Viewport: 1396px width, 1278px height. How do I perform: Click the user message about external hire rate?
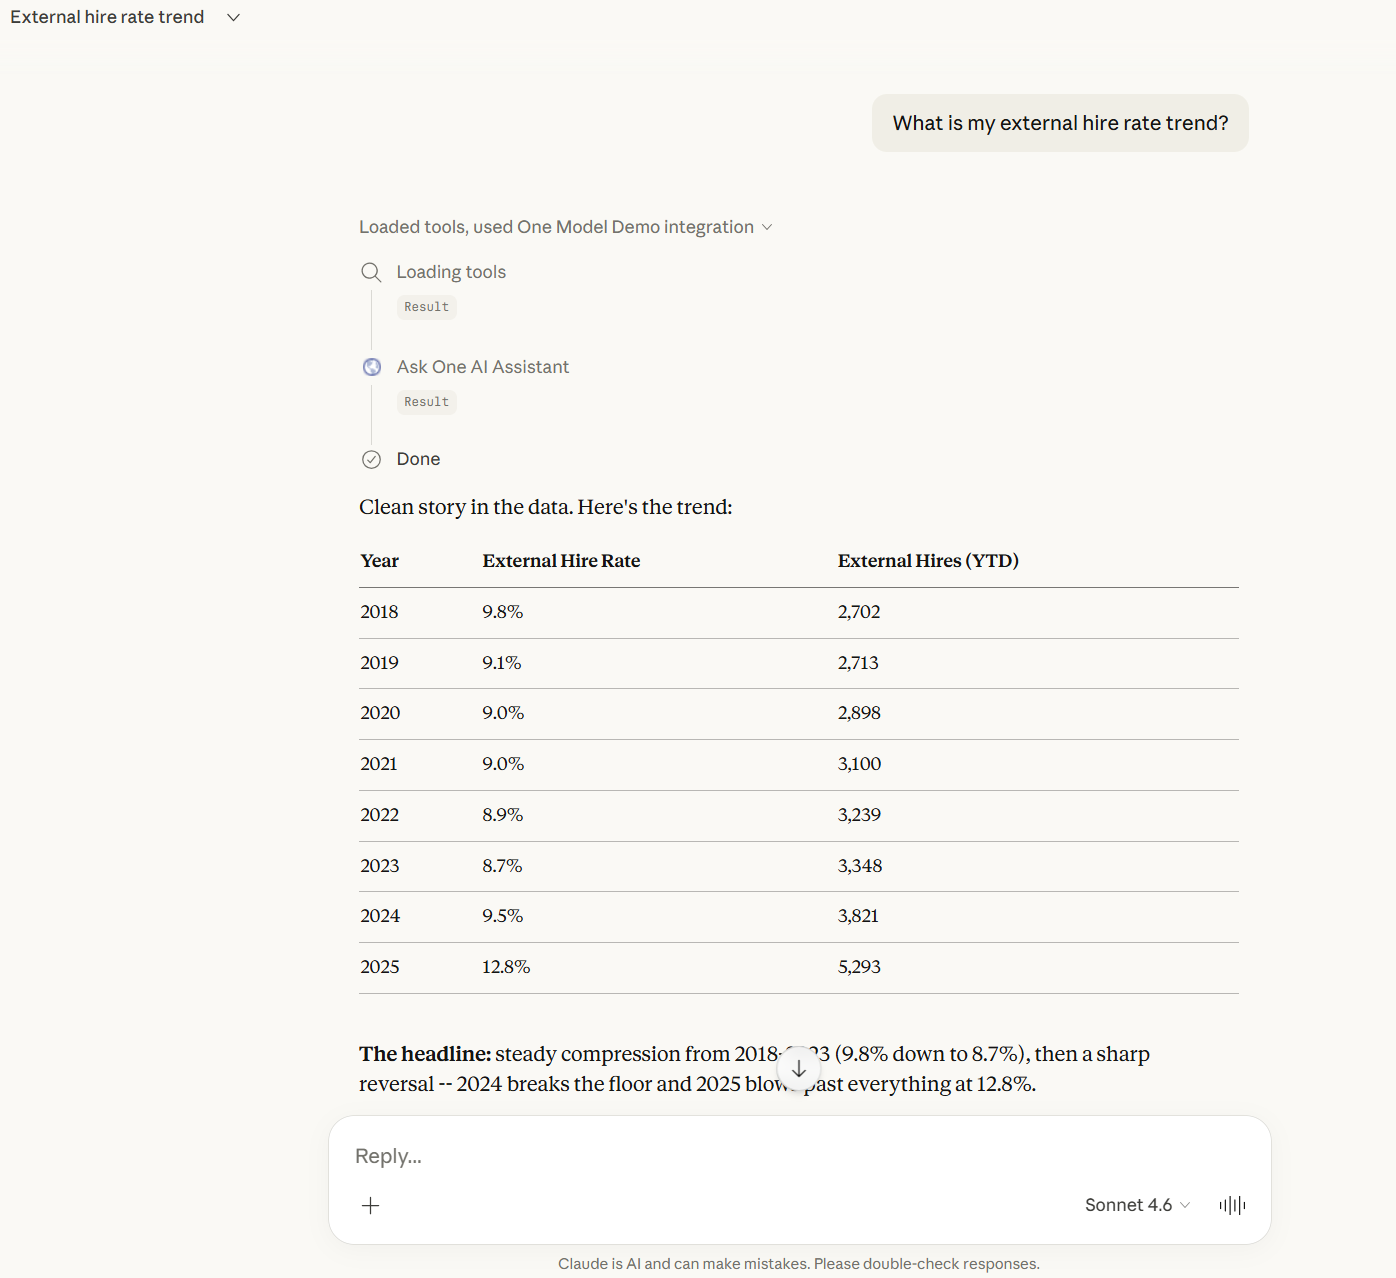1060,123
